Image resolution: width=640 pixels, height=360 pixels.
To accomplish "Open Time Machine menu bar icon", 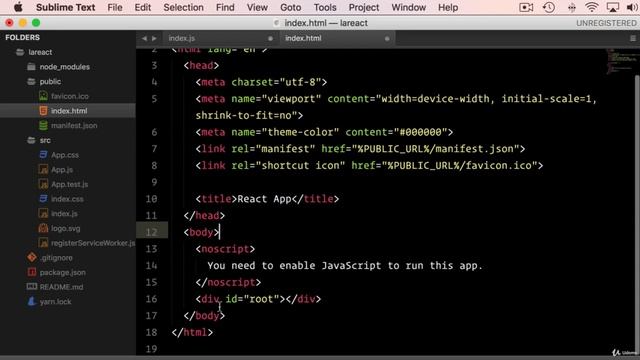I will tap(549, 7).
